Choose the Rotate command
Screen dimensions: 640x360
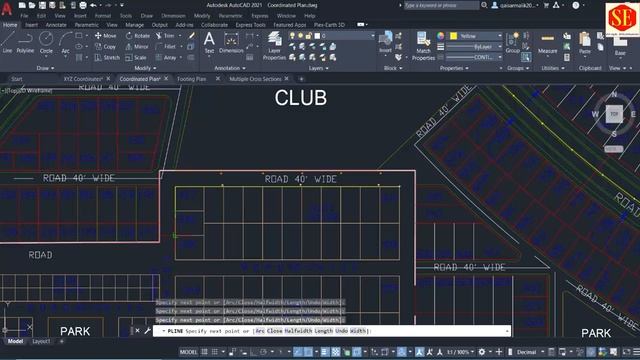(138, 36)
